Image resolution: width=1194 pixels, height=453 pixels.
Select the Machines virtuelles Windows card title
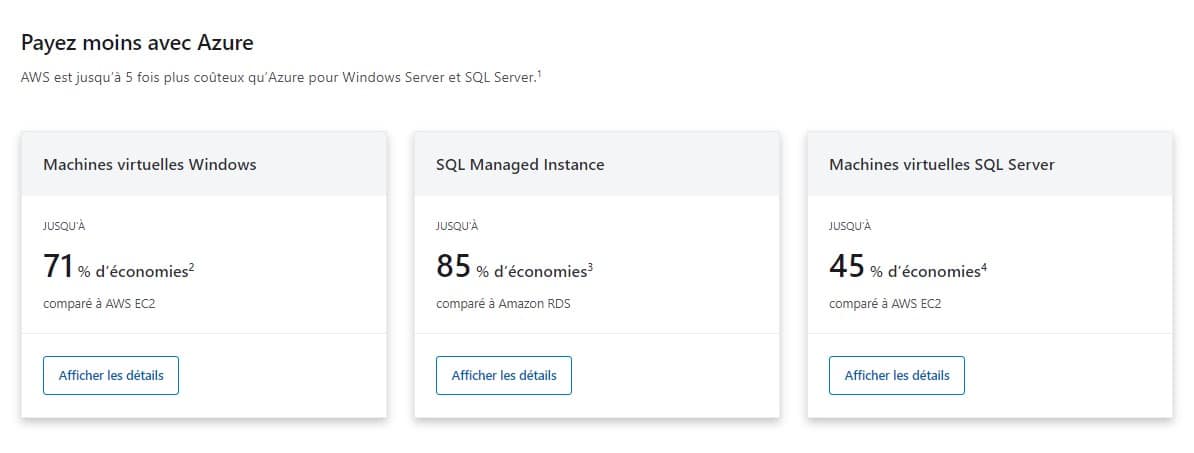pos(150,164)
